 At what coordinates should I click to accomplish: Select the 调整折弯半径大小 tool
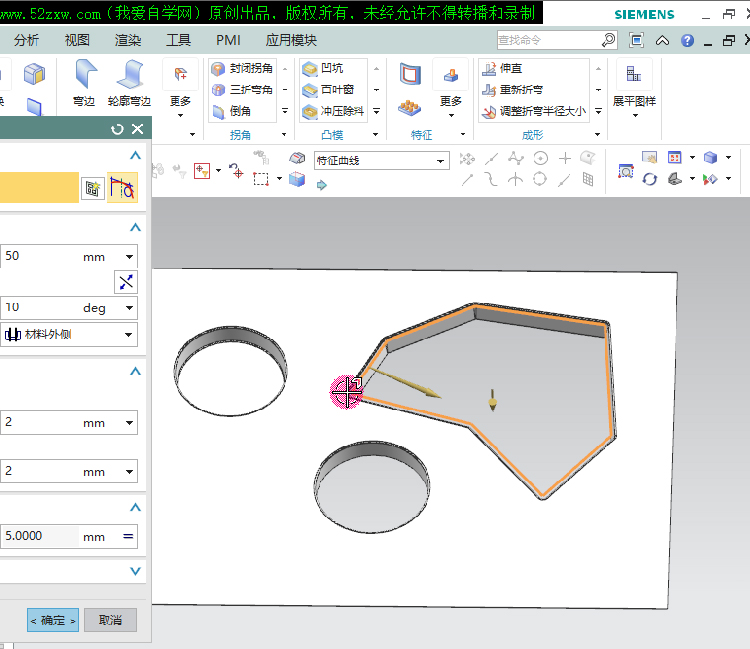click(534, 111)
